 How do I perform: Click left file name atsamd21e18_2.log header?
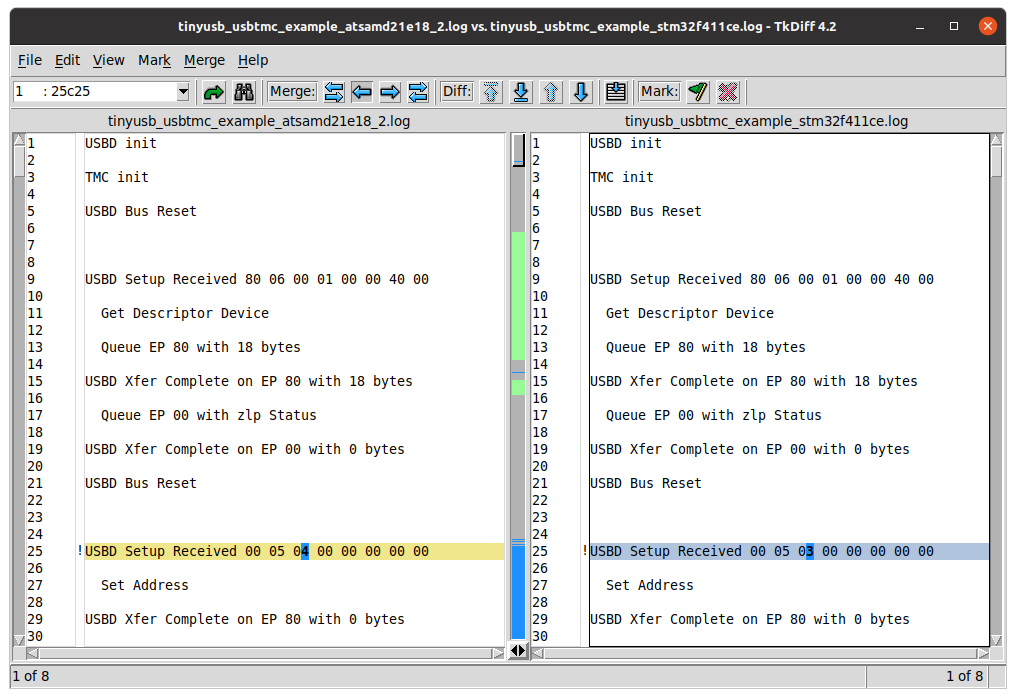pos(259,121)
